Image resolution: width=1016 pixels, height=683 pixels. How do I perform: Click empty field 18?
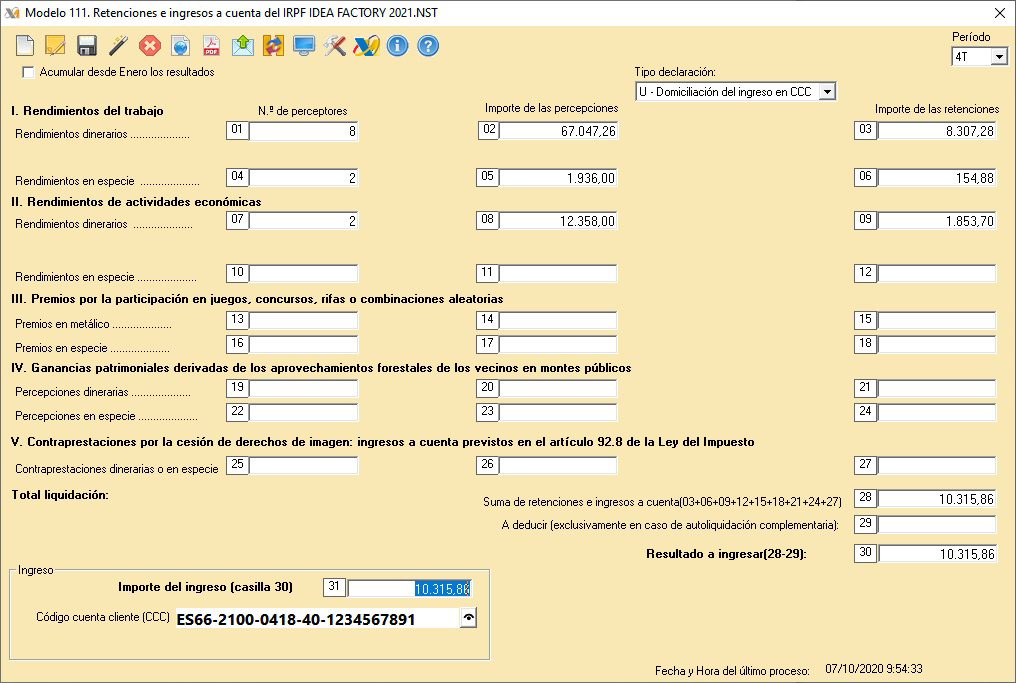coord(936,344)
